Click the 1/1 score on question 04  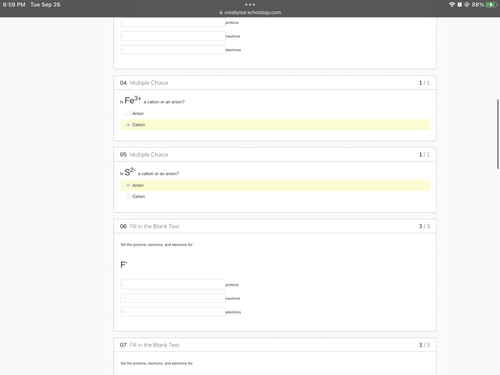click(424, 83)
